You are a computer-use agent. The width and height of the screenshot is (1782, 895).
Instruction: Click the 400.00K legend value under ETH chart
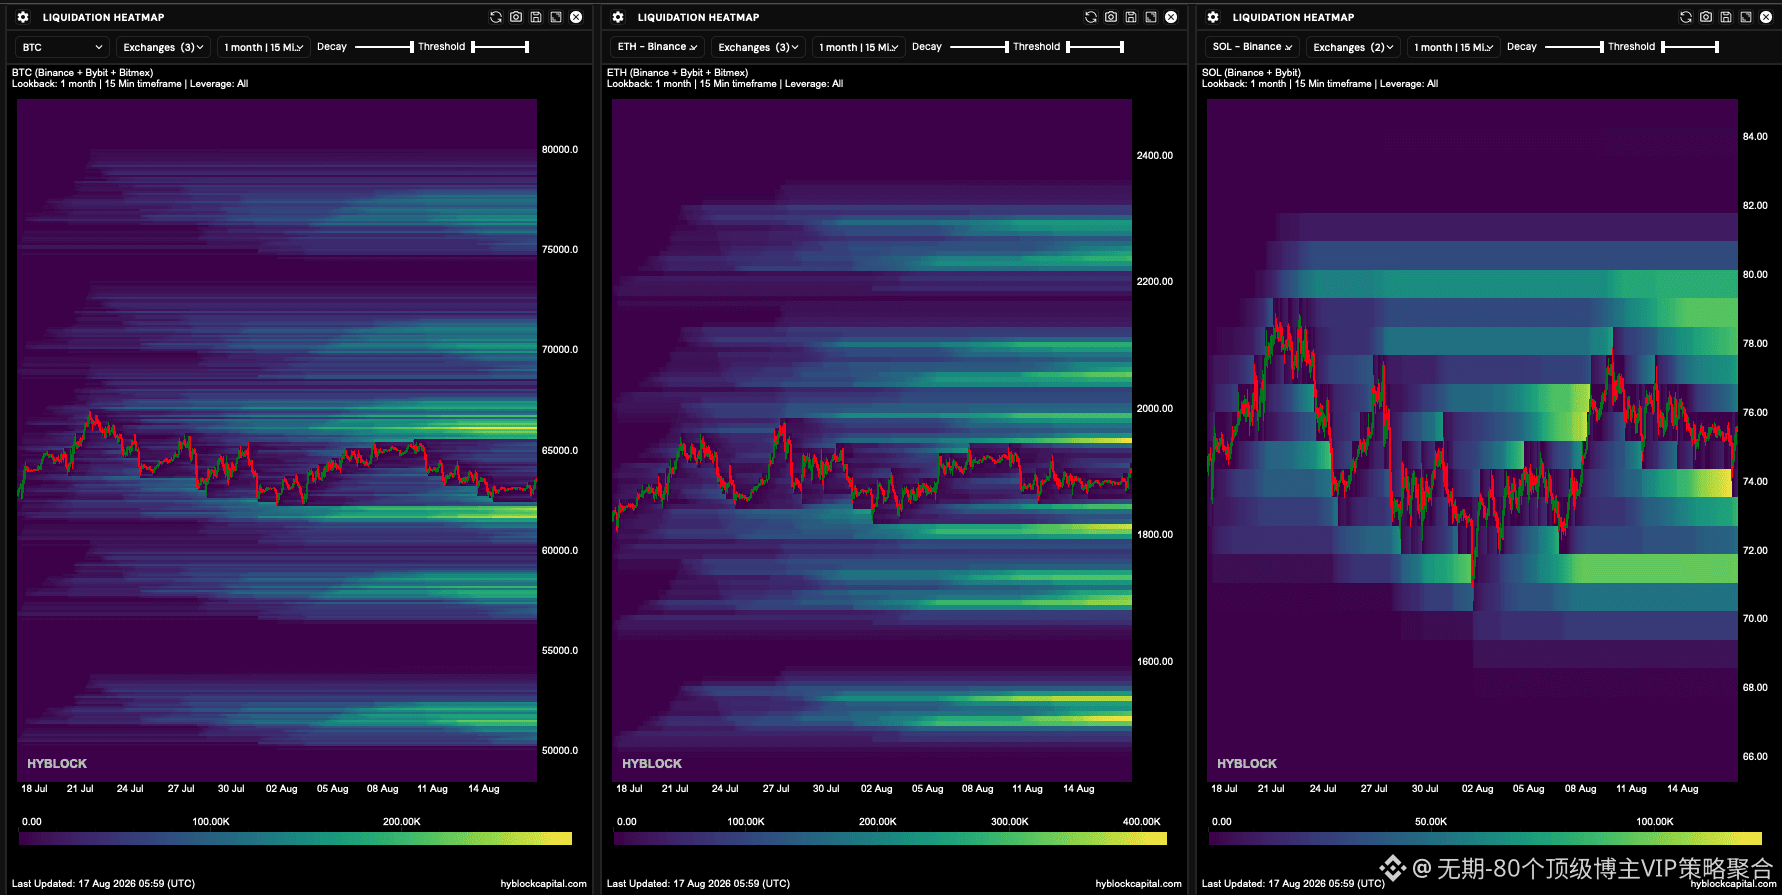pos(1141,822)
